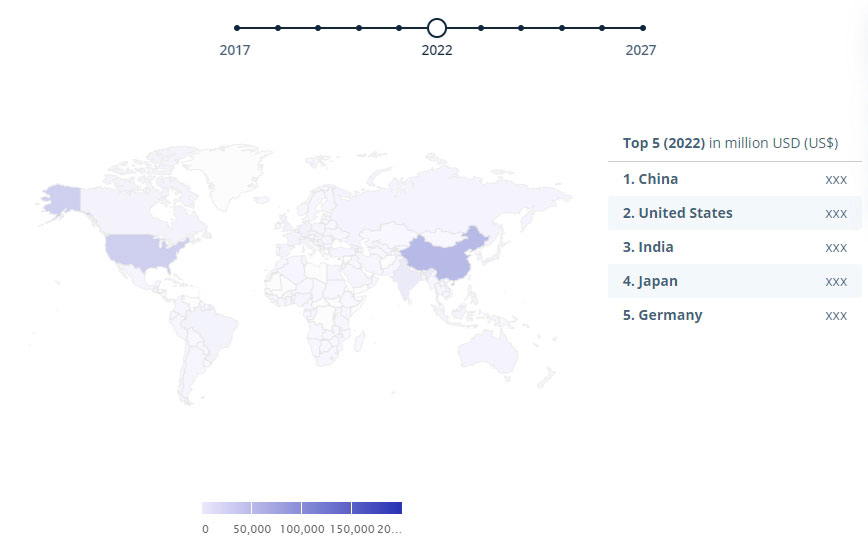This screenshot has height=556, width=868.
Task: Choose the 2025 dot on the timeline
Action: click(x=562, y=28)
